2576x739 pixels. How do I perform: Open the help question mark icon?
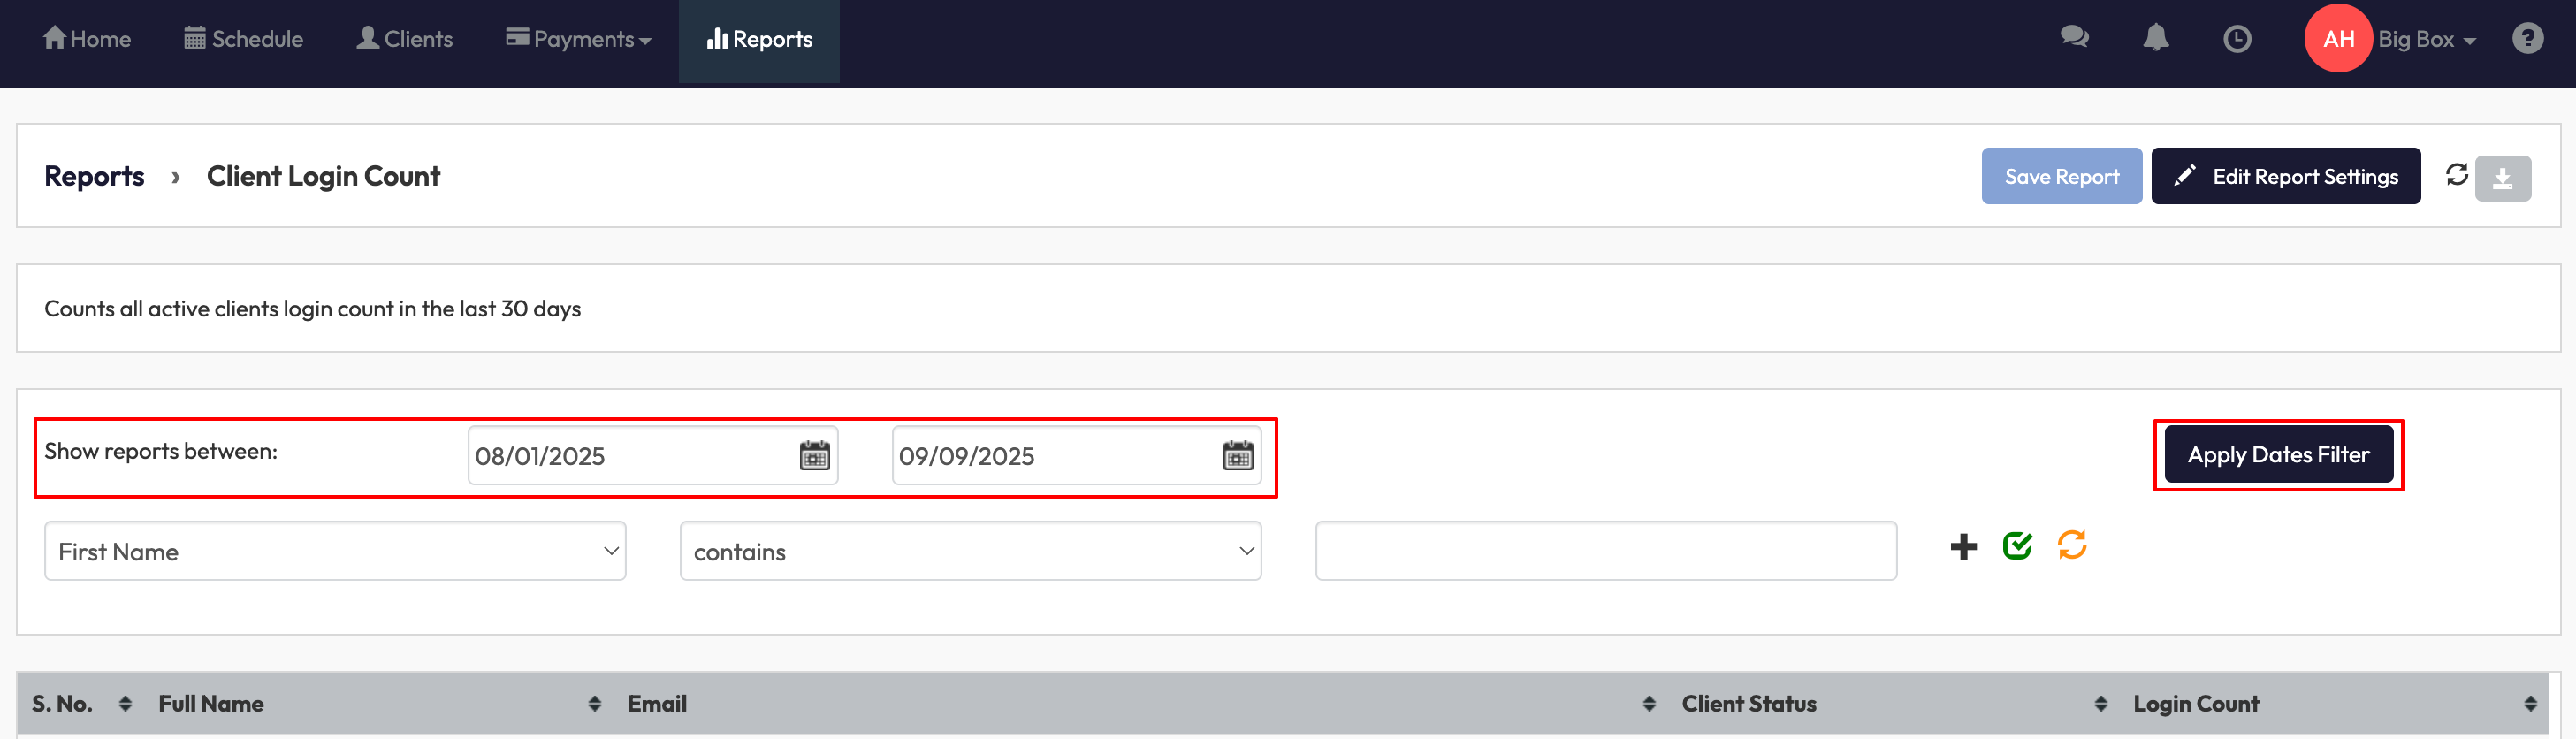click(2527, 39)
